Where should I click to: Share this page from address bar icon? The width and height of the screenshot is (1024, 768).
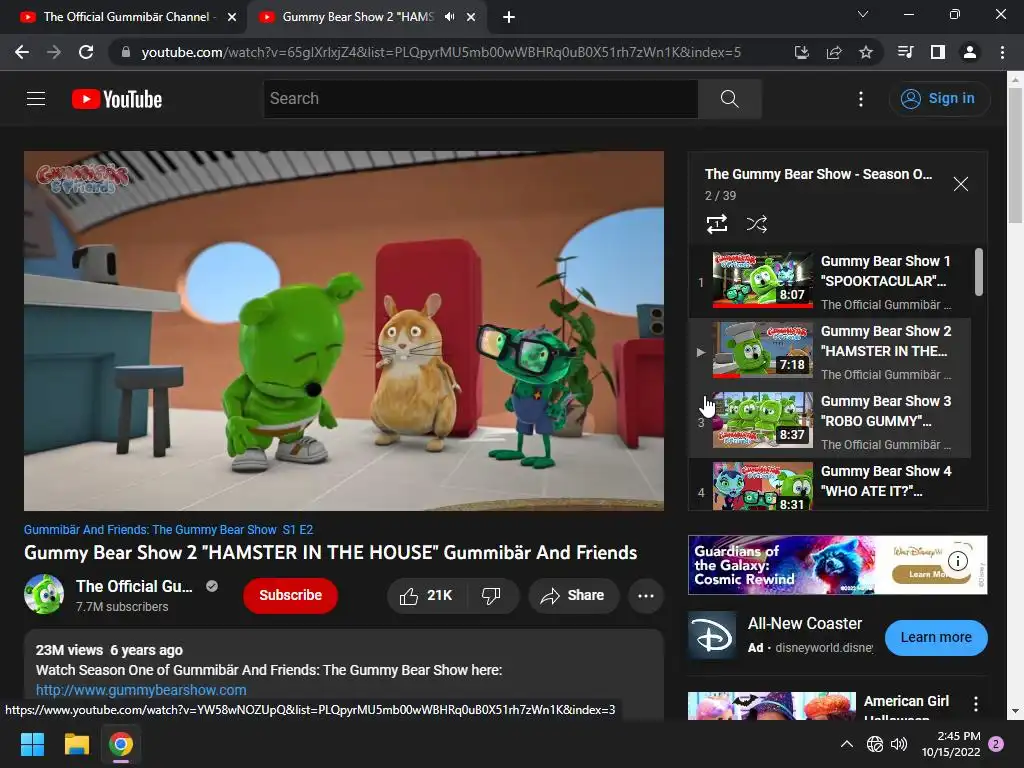click(x=834, y=52)
